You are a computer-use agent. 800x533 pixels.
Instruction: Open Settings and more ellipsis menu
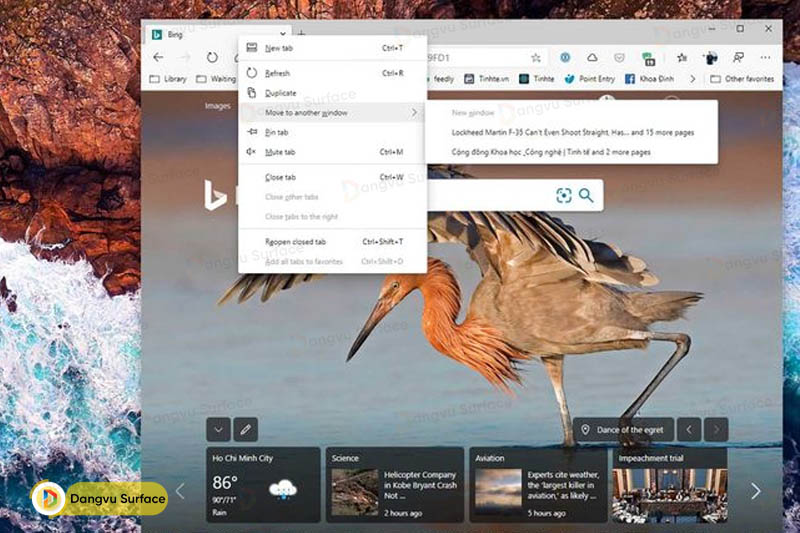(x=765, y=58)
